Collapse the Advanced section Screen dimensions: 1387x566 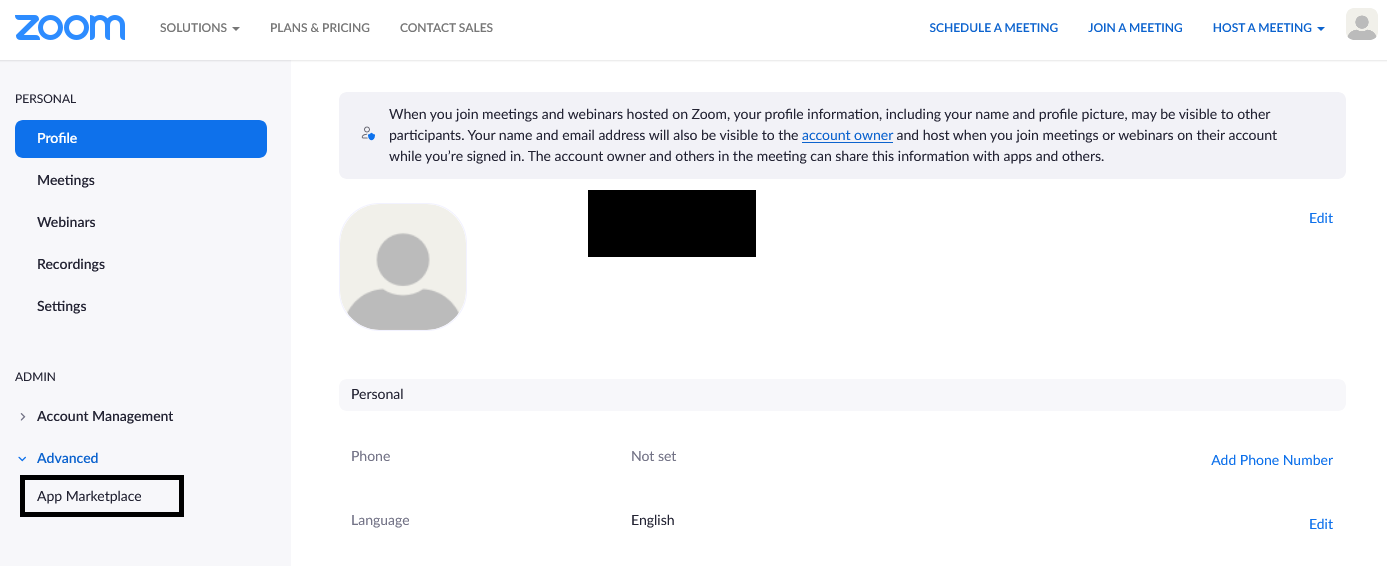point(67,458)
